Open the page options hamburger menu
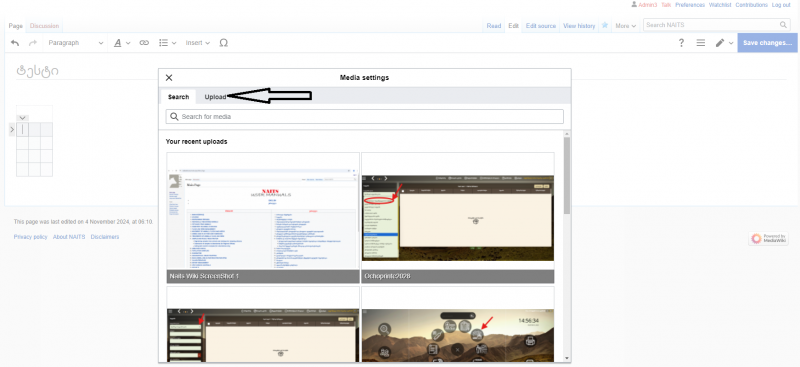The width and height of the screenshot is (800, 367). (701, 43)
